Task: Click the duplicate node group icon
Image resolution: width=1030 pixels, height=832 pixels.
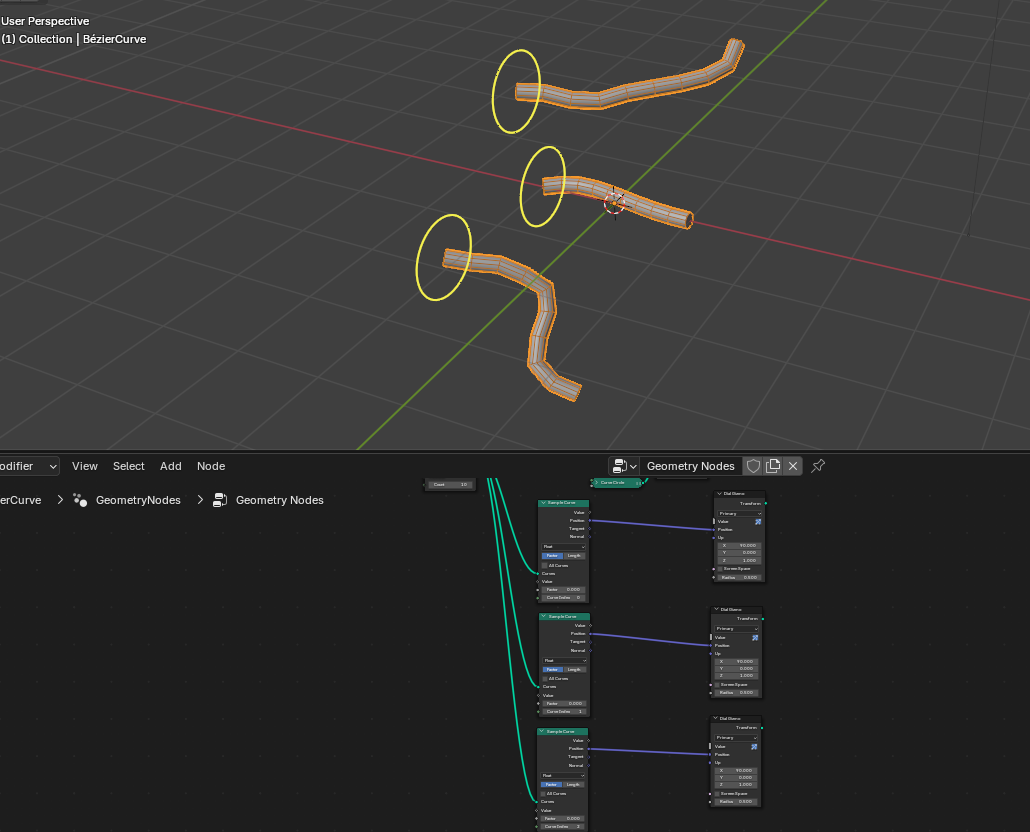Action: pos(773,466)
